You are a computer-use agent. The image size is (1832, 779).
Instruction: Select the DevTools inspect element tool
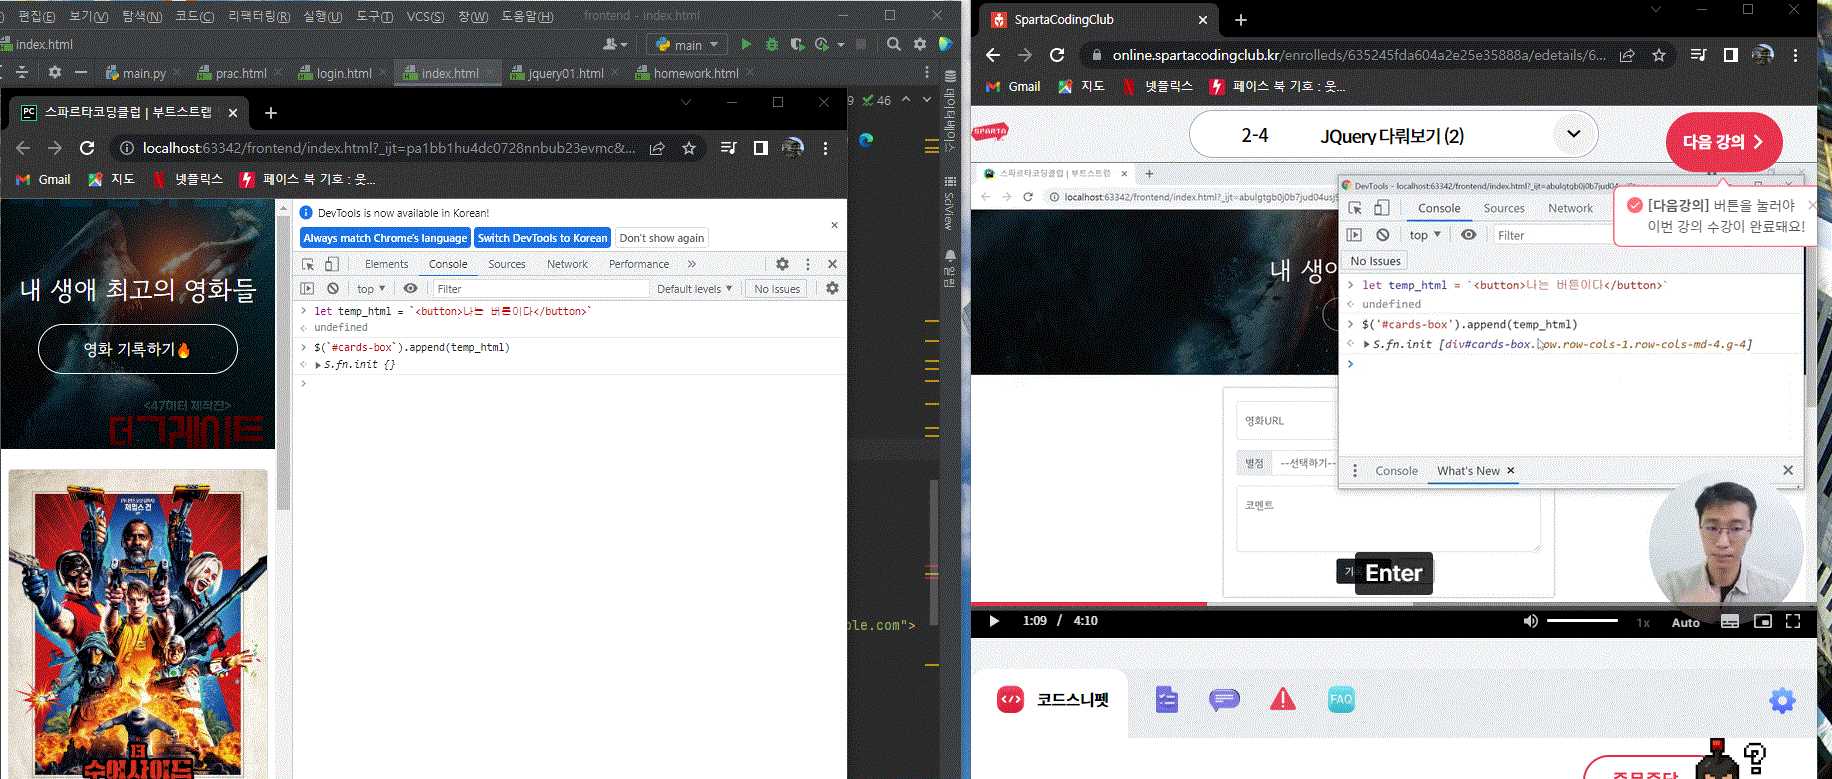tap(308, 264)
